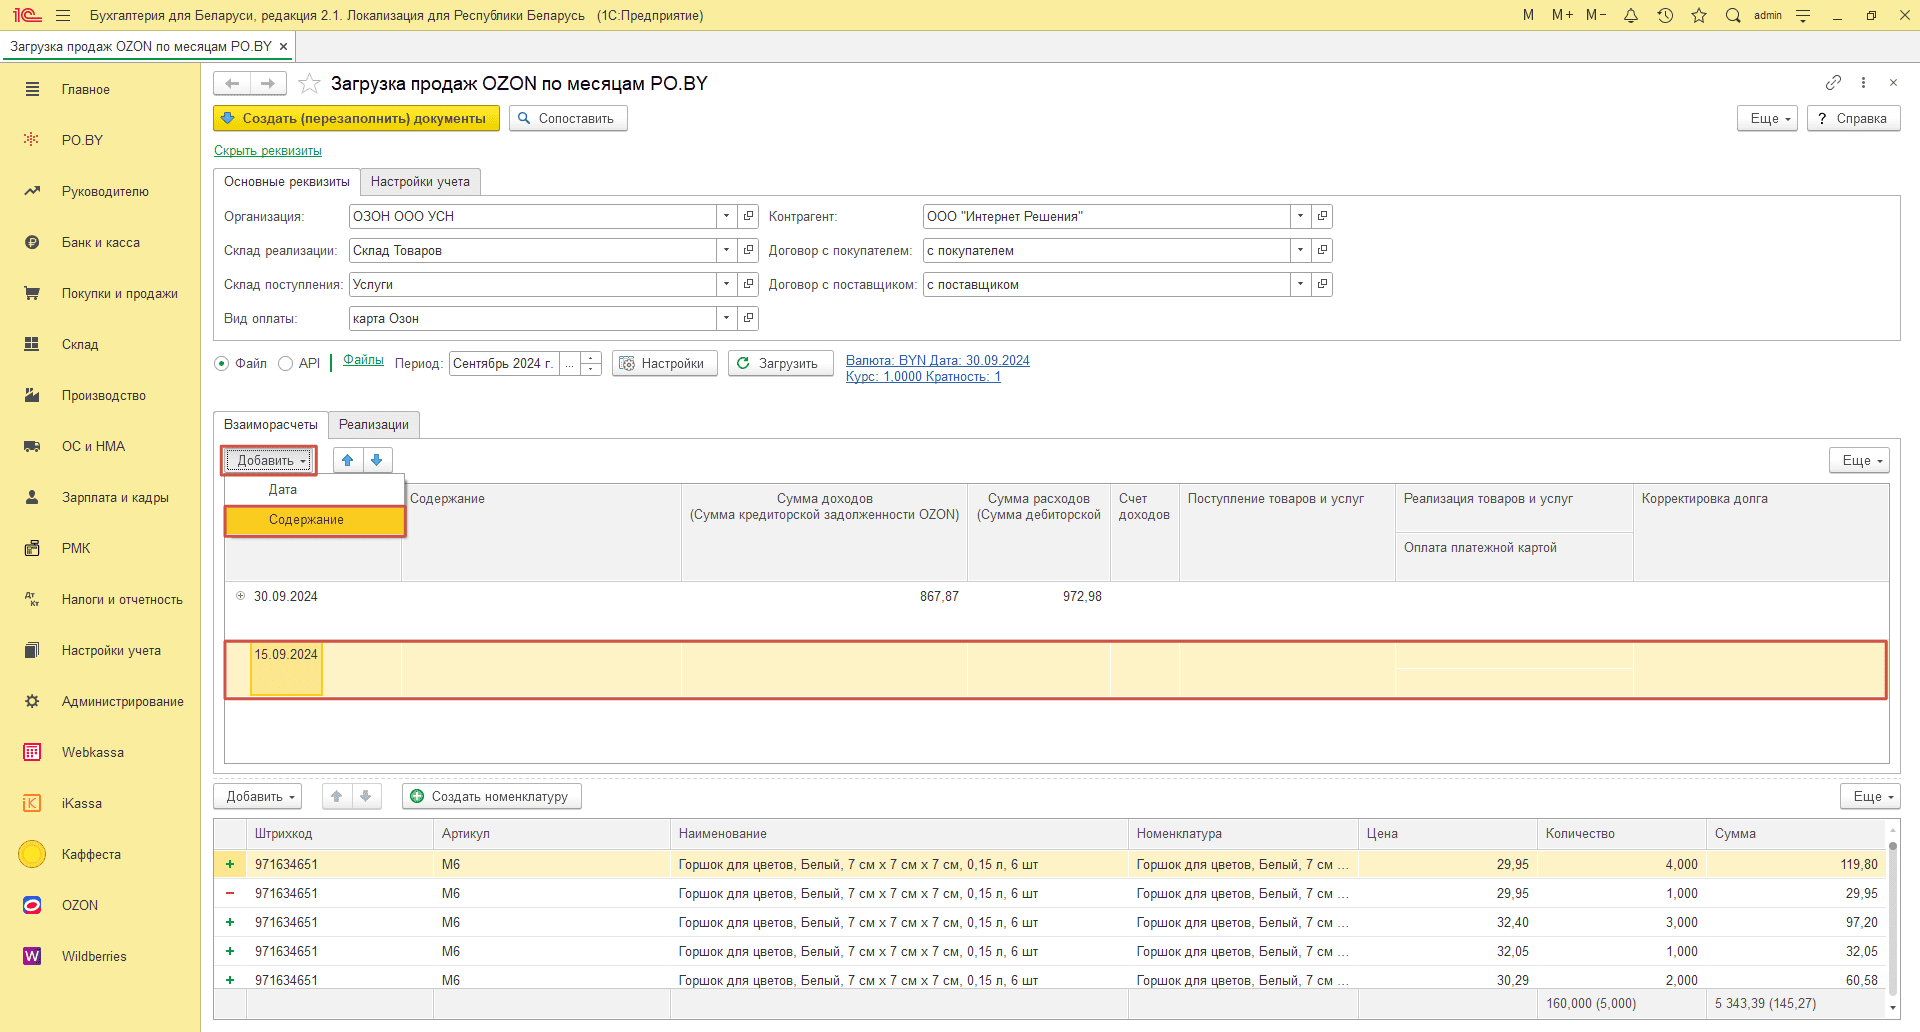Open period picker ellipsis button
Viewport: 1920px width, 1032px height.
[x=570, y=363]
